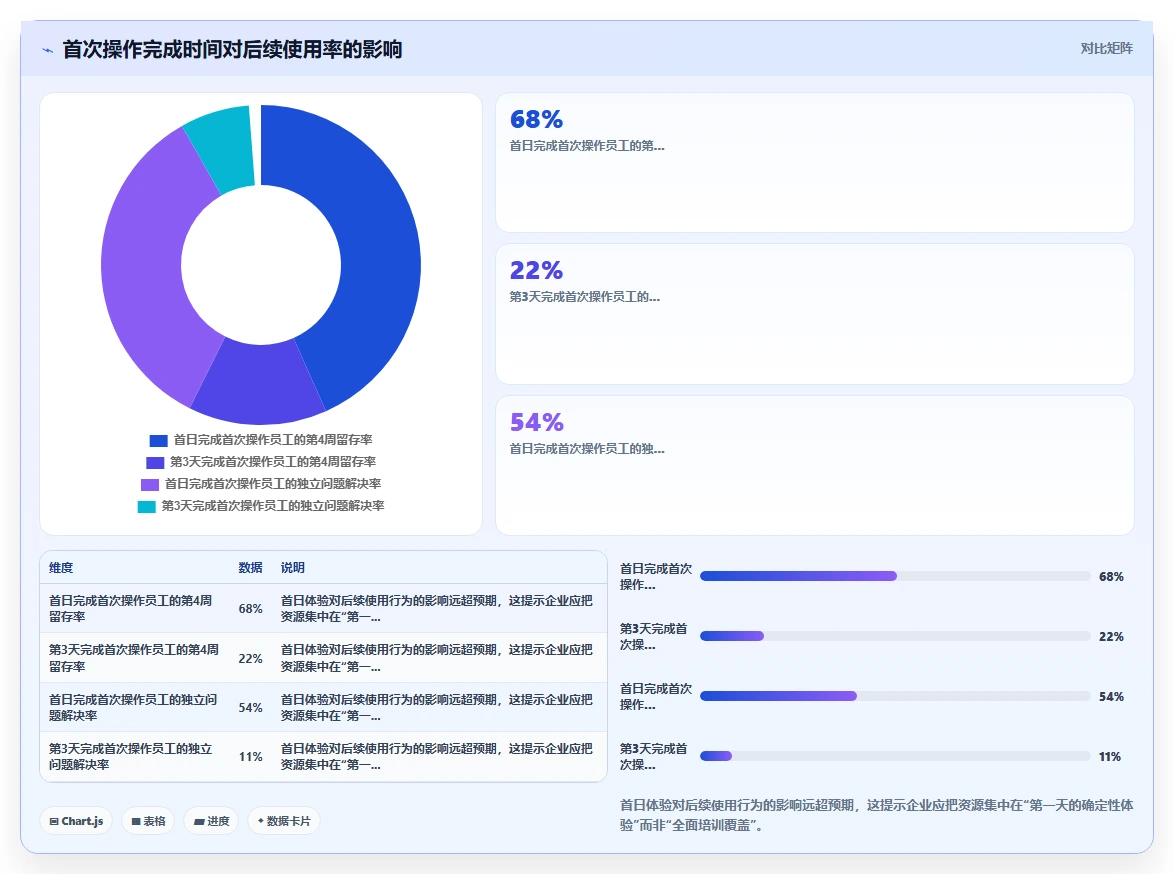Click the 数据卡片 tag chip
1174x874 pixels.
[x=284, y=821]
